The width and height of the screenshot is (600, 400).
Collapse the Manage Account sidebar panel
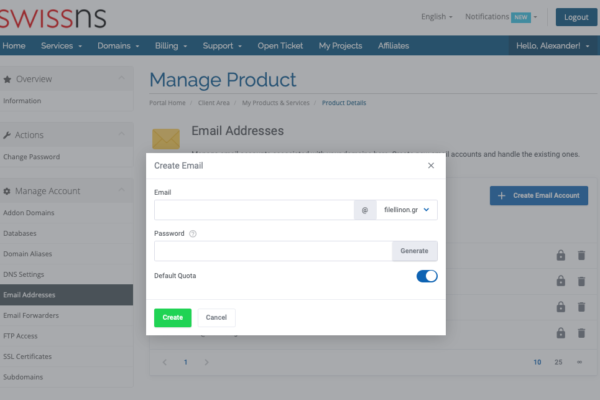(x=121, y=191)
